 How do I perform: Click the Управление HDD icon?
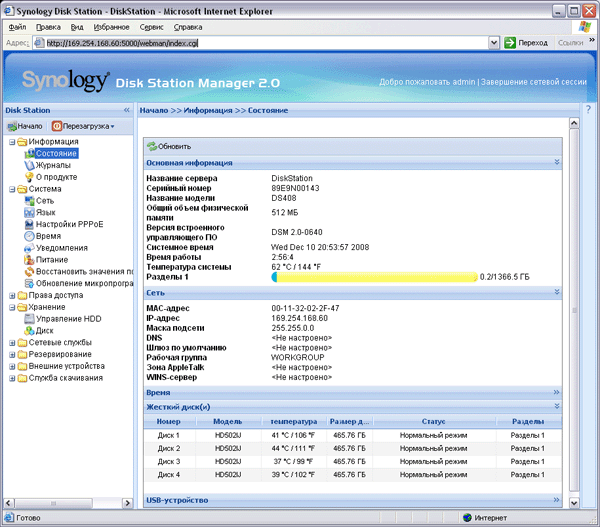[29, 319]
